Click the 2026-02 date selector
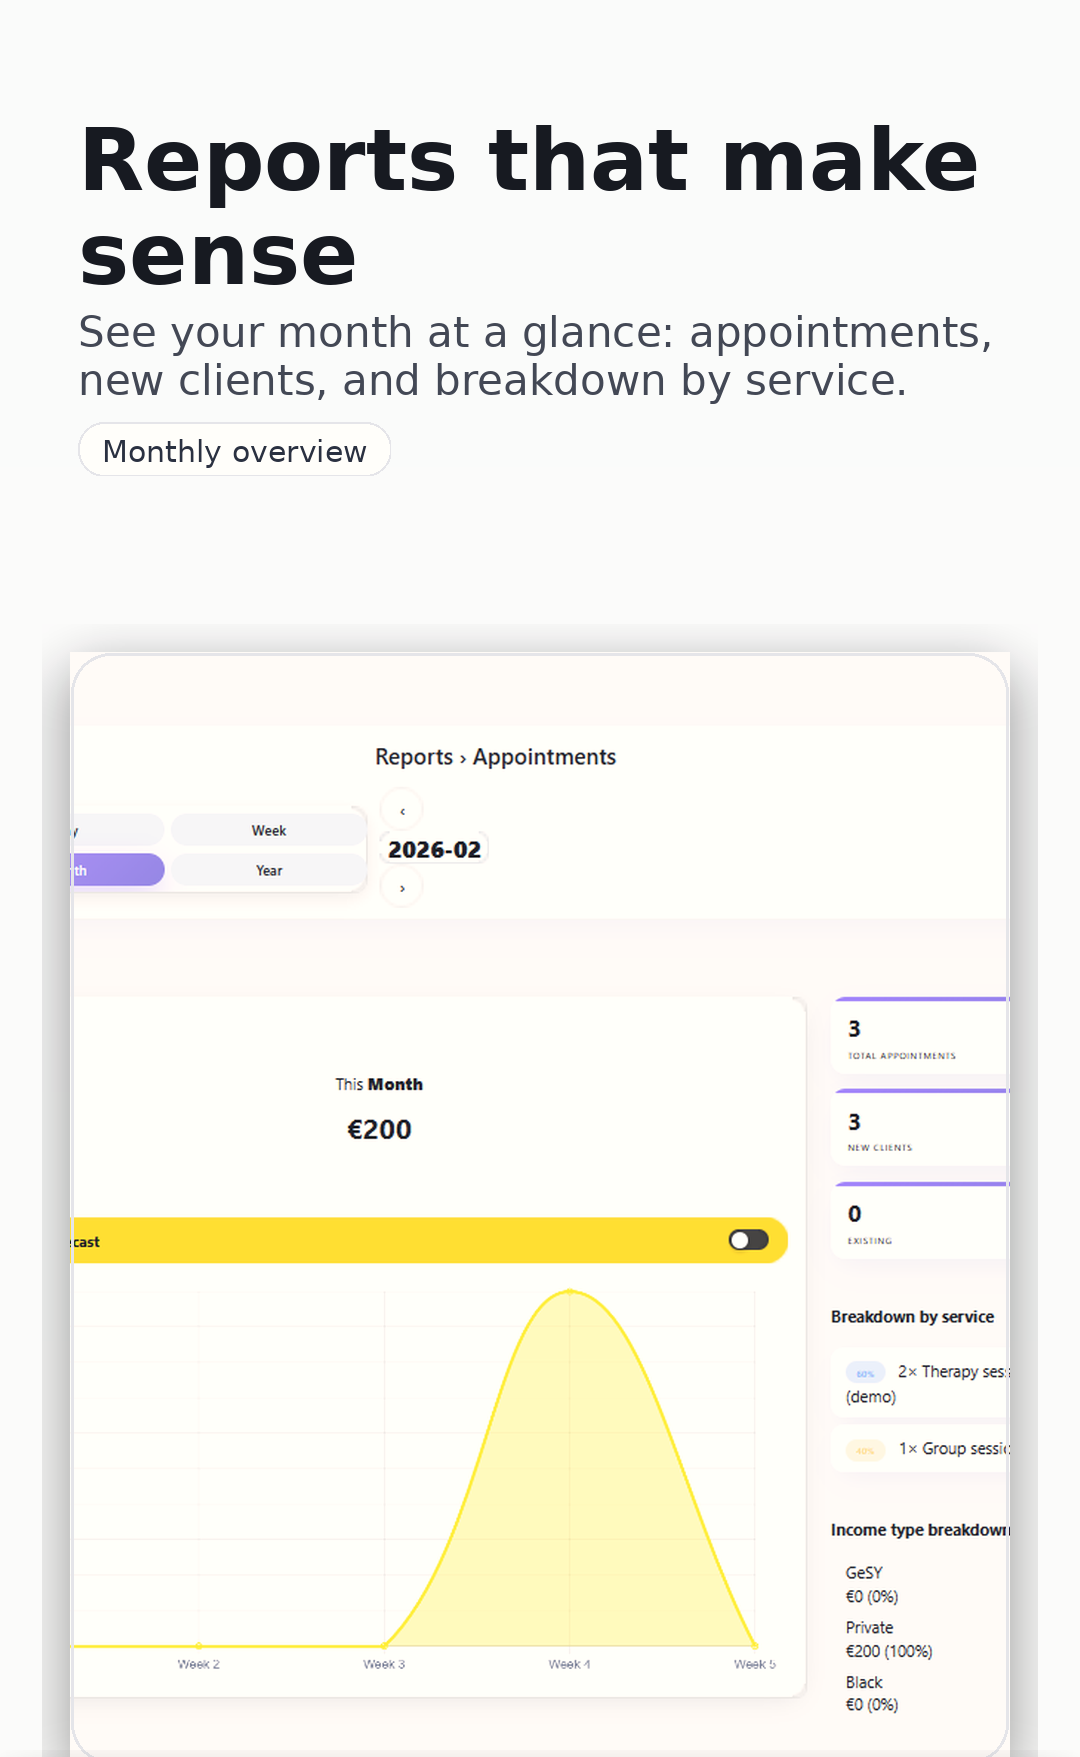 point(434,850)
